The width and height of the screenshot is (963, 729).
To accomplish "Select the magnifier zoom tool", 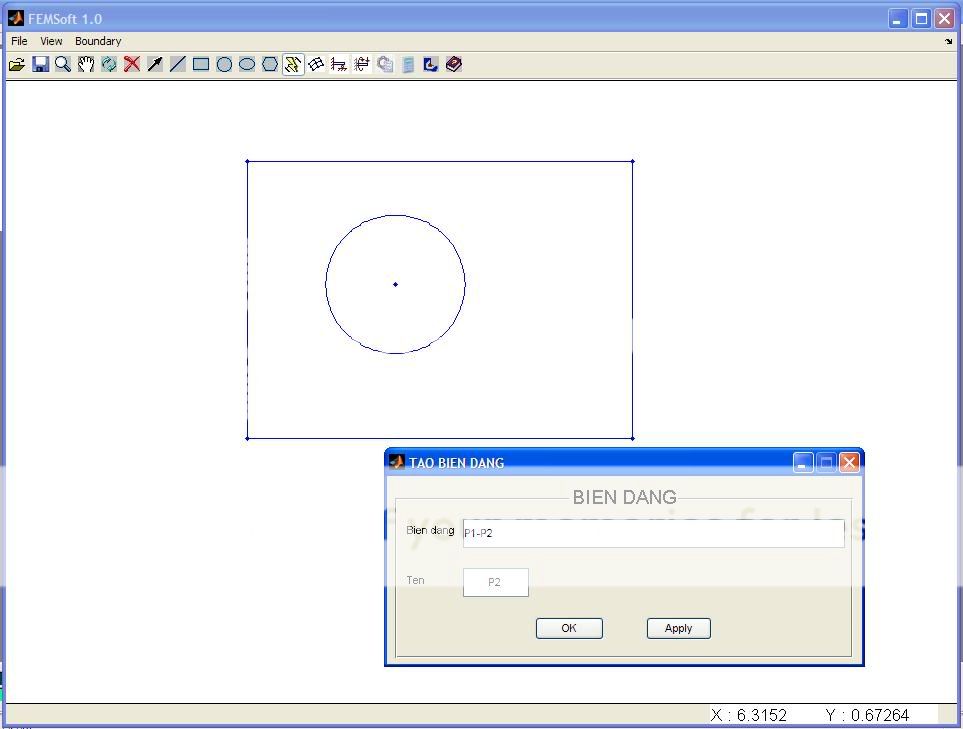I will point(63,65).
